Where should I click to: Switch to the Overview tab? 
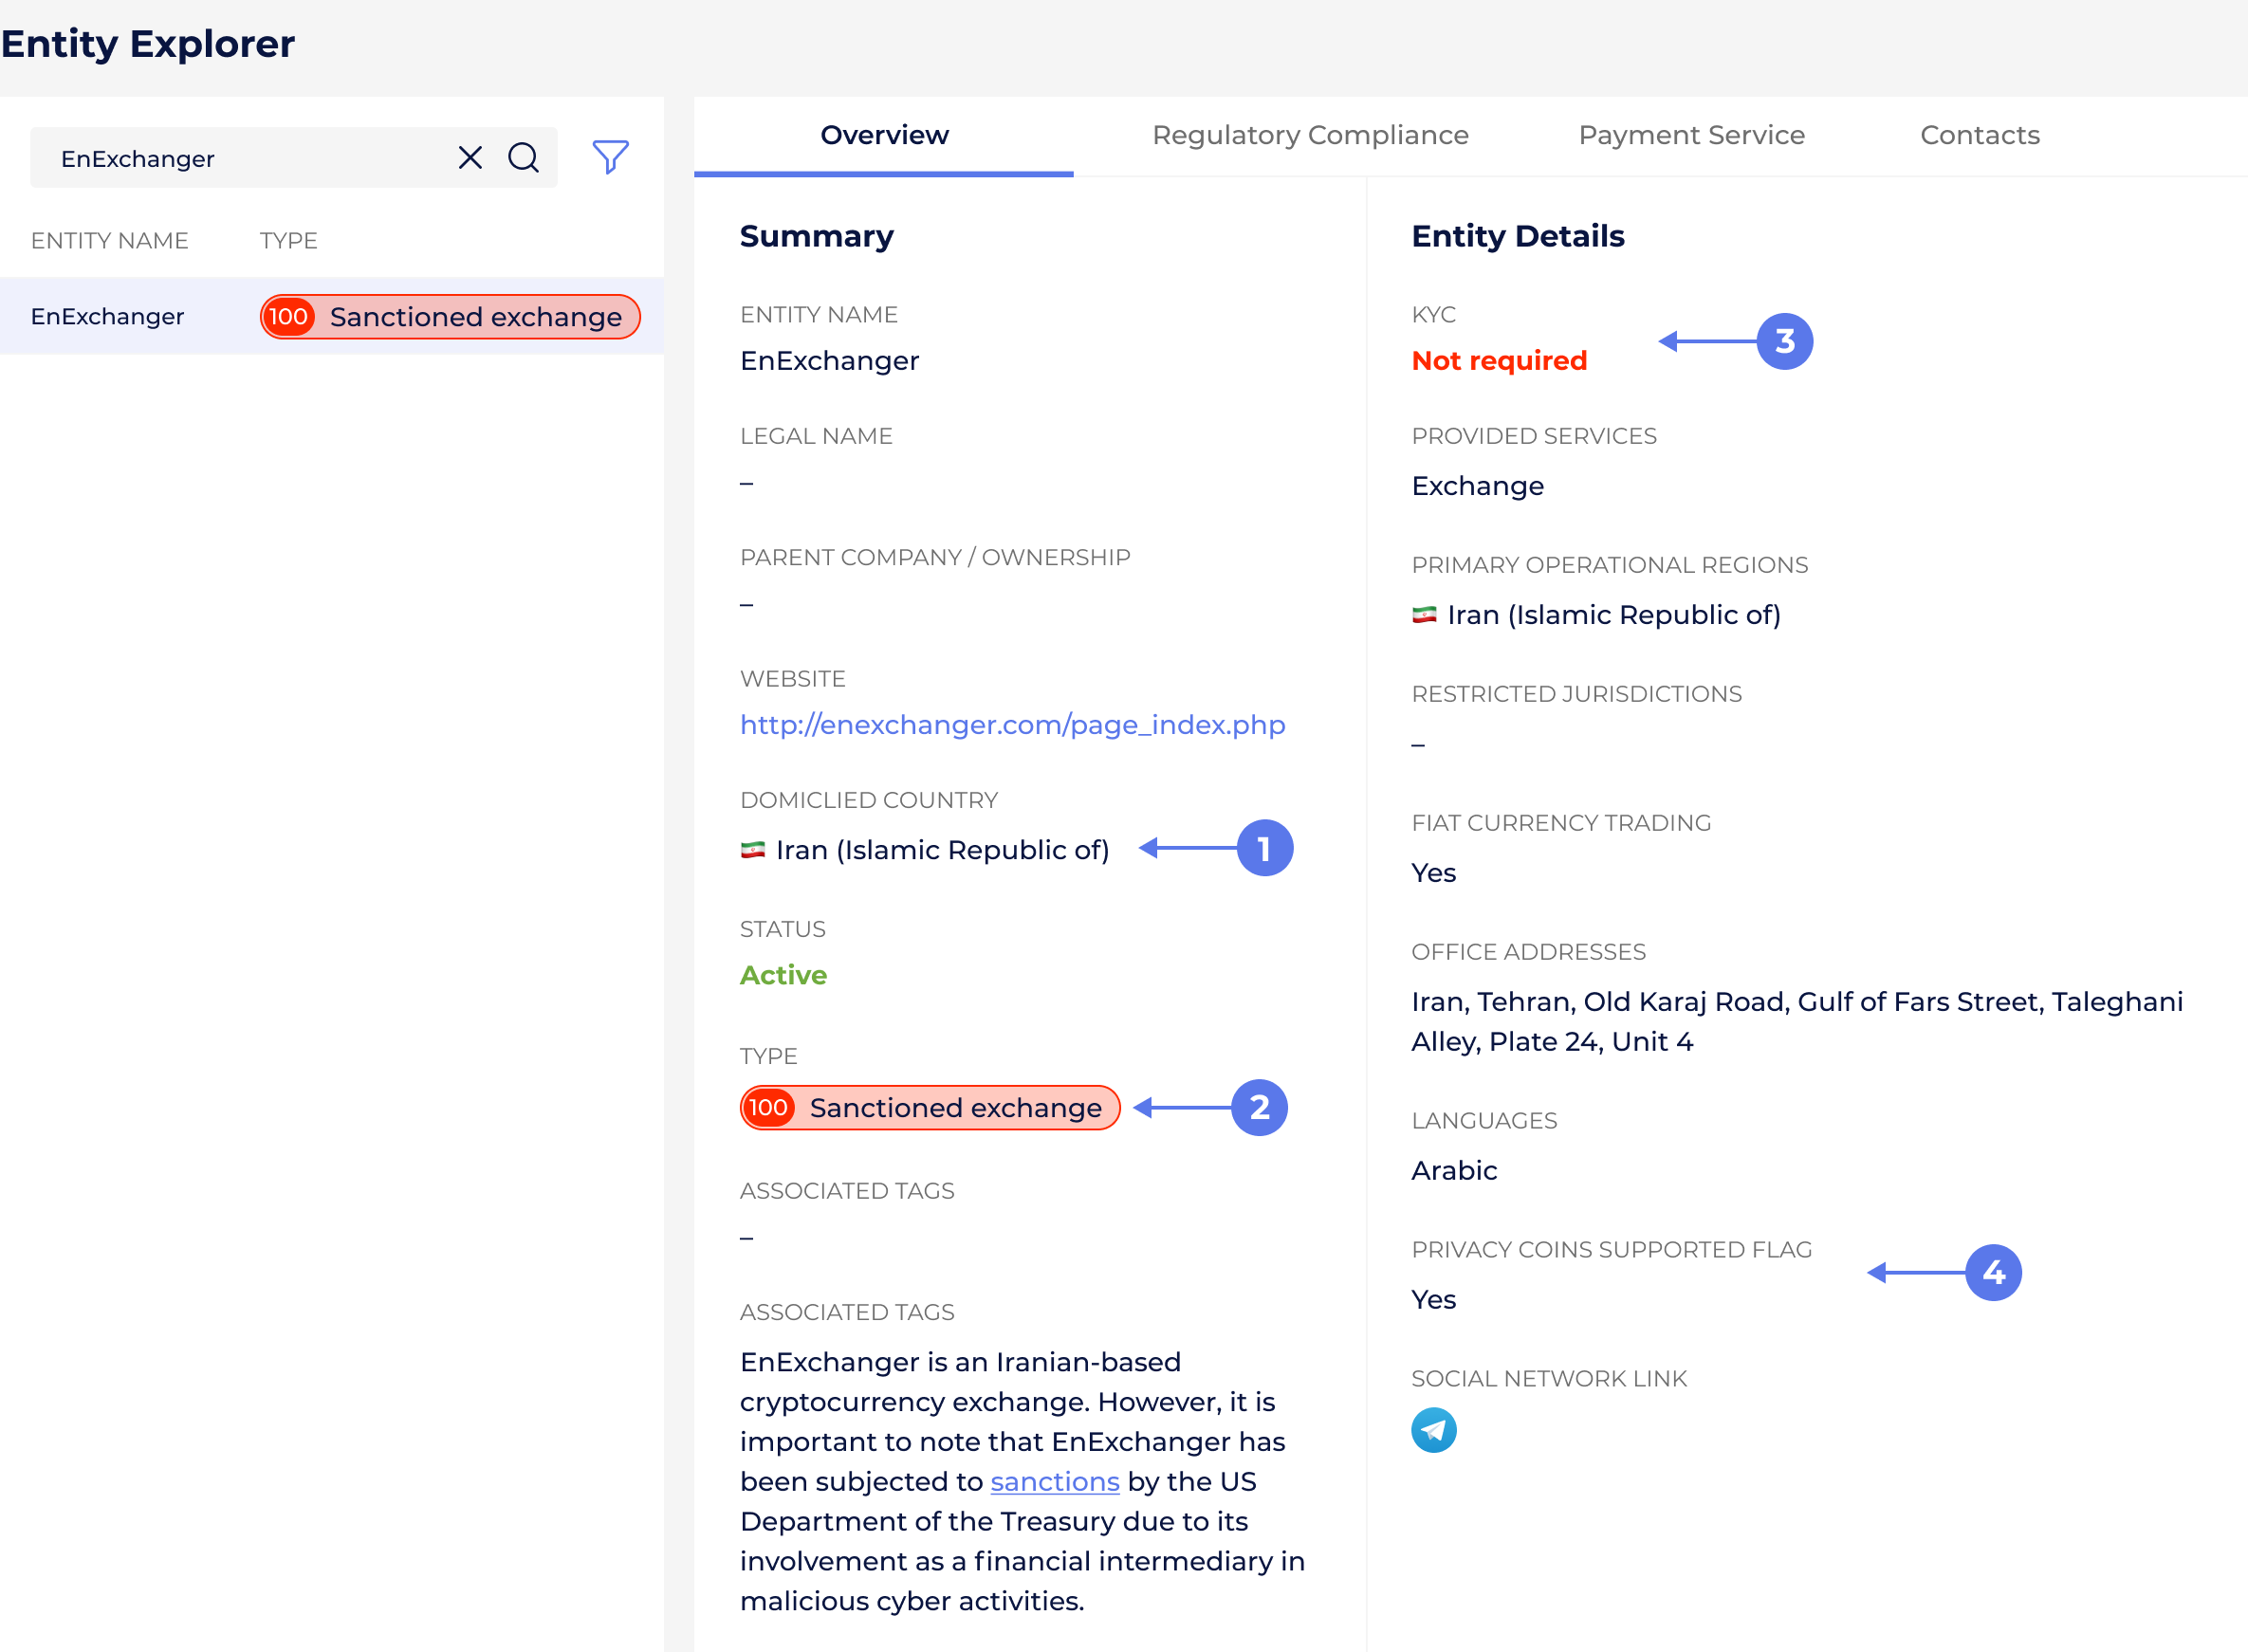[884, 135]
